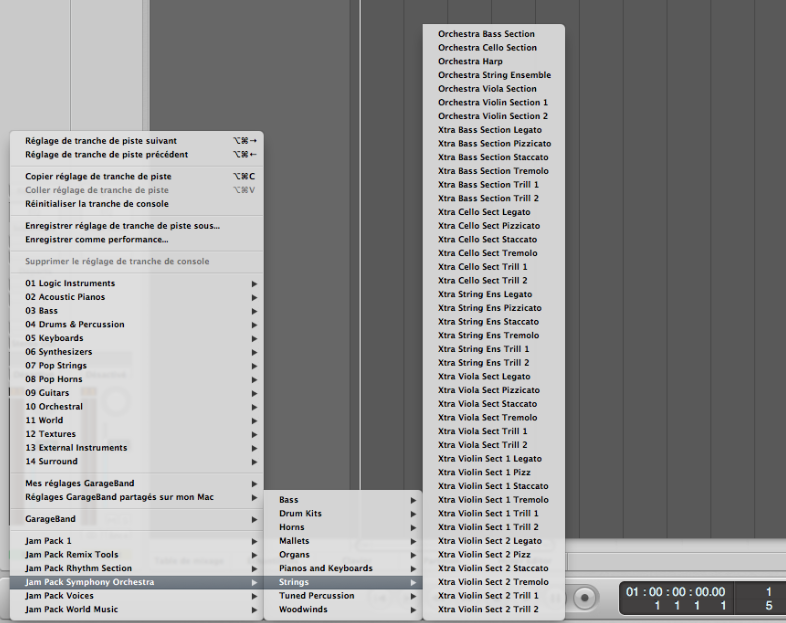Open the 14 Surround submenu
Image resolution: width=786 pixels, height=623 pixels.
pos(136,462)
